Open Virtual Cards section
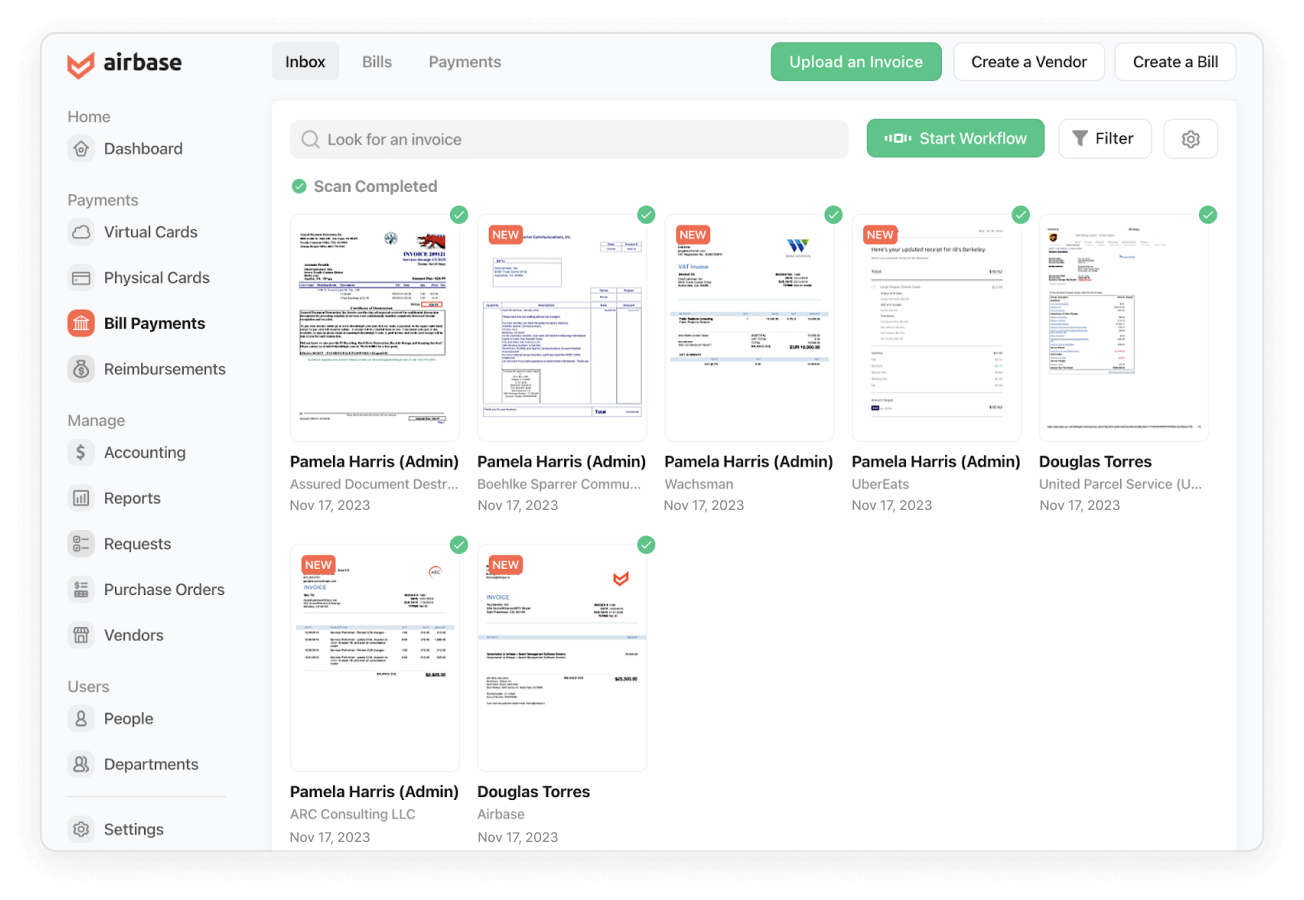 point(150,232)
